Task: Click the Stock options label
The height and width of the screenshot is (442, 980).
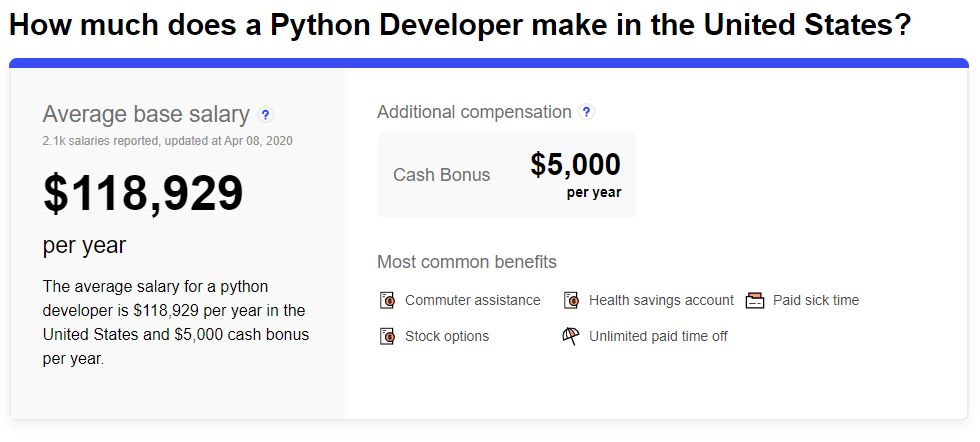Action: (x=447, y=336)
